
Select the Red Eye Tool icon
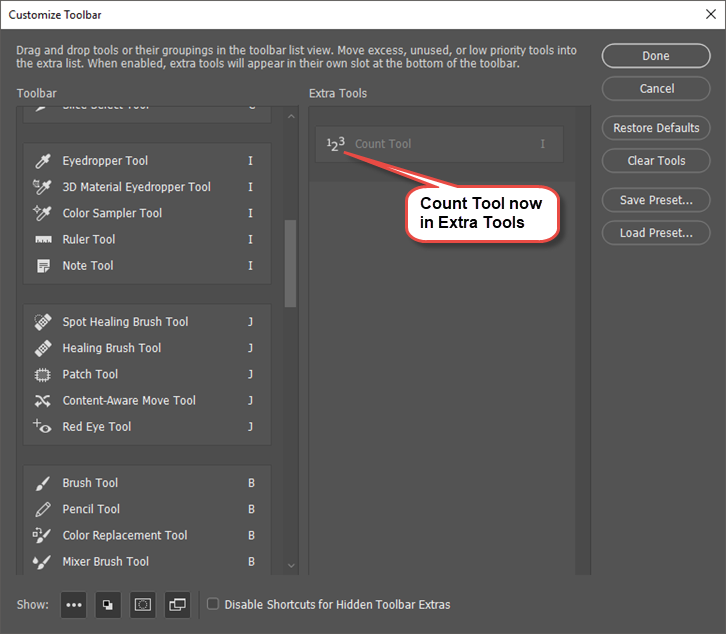point(42,426)
